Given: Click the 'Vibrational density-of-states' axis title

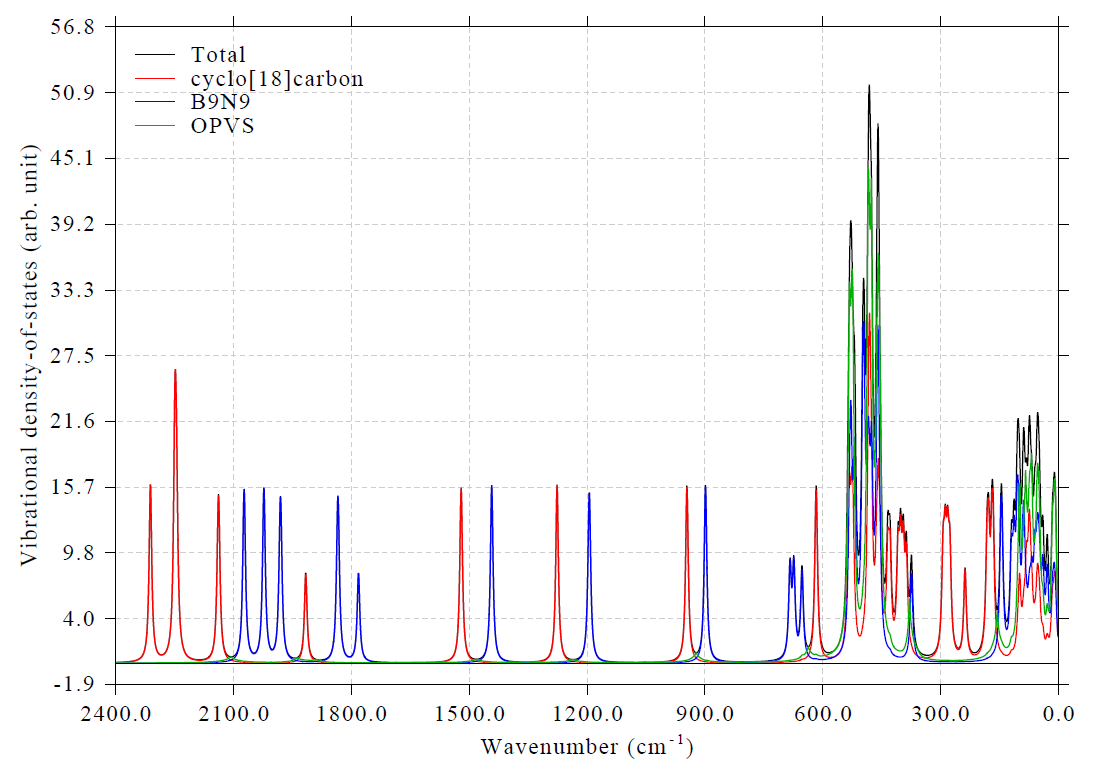Looking at the screenshot, I should coord(29,355).
